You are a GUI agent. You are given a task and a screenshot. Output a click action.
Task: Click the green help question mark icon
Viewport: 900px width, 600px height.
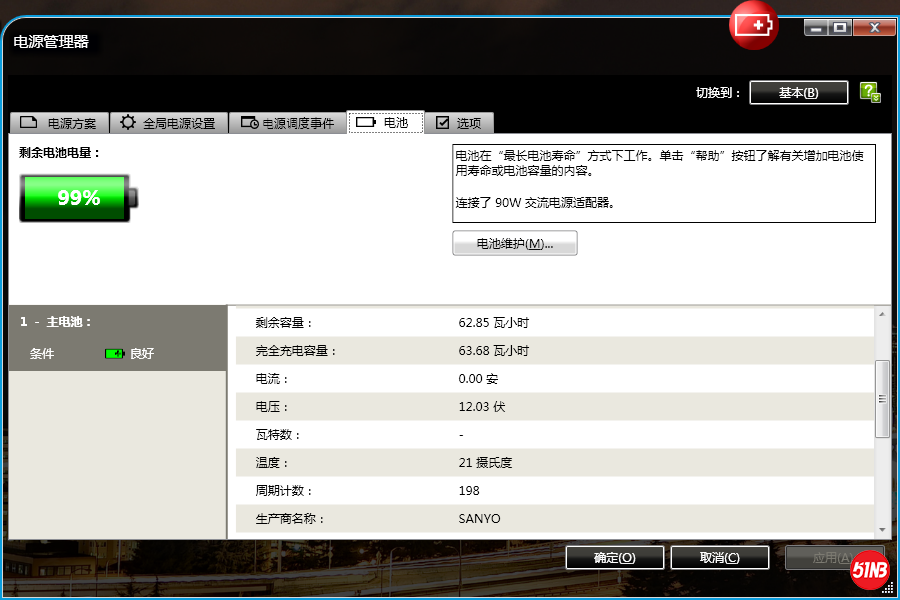[870, 93]
